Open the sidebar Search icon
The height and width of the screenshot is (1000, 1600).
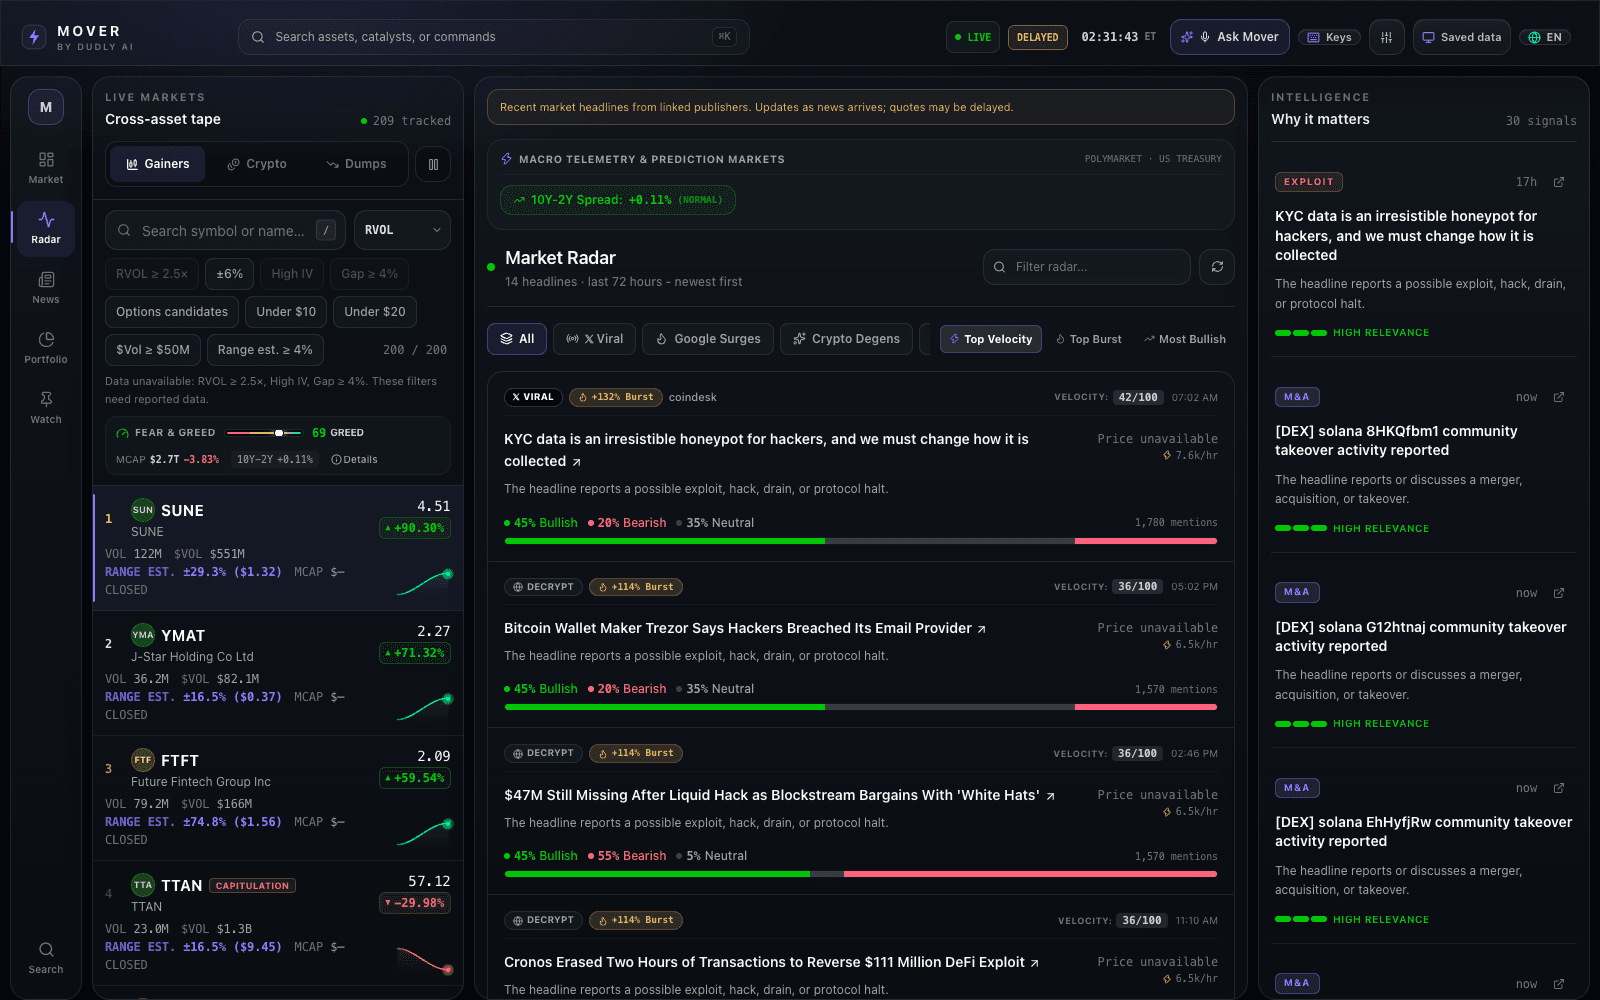46,957
